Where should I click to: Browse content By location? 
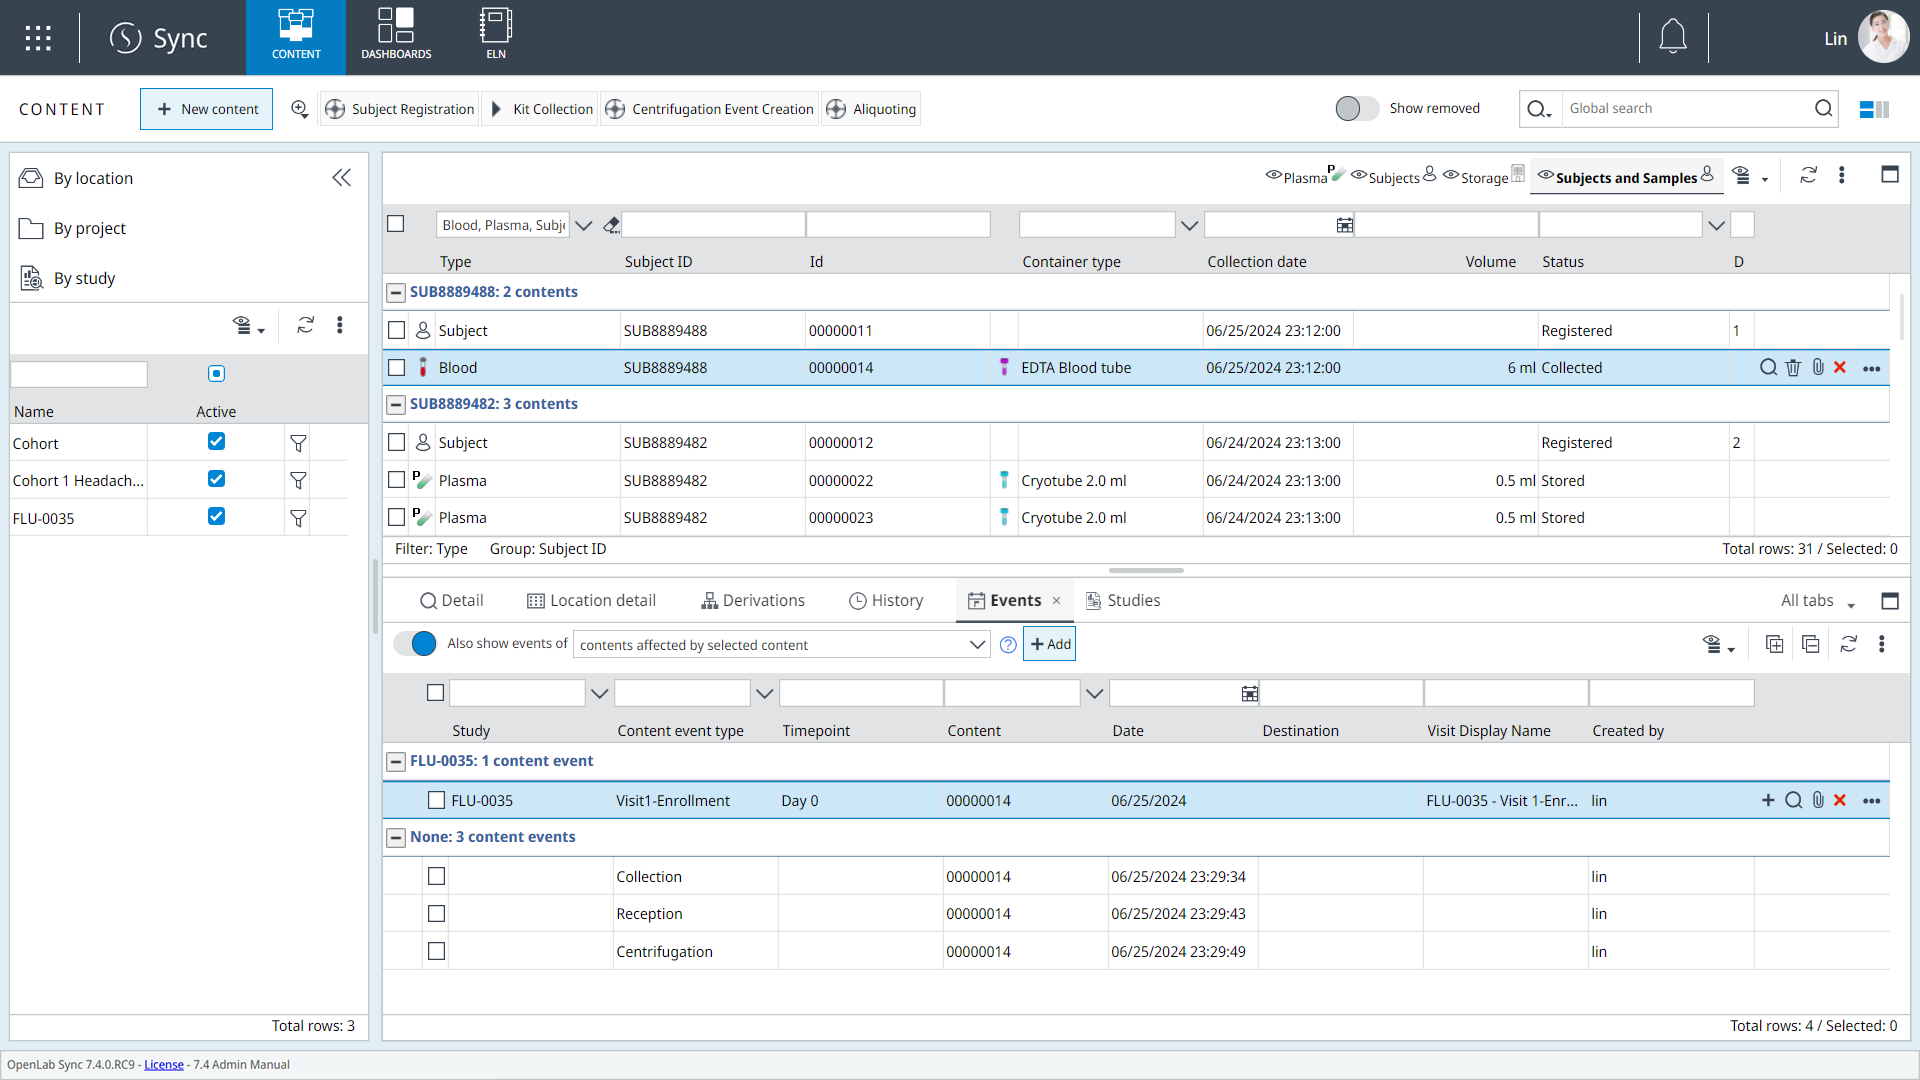(x=93, y=178)
